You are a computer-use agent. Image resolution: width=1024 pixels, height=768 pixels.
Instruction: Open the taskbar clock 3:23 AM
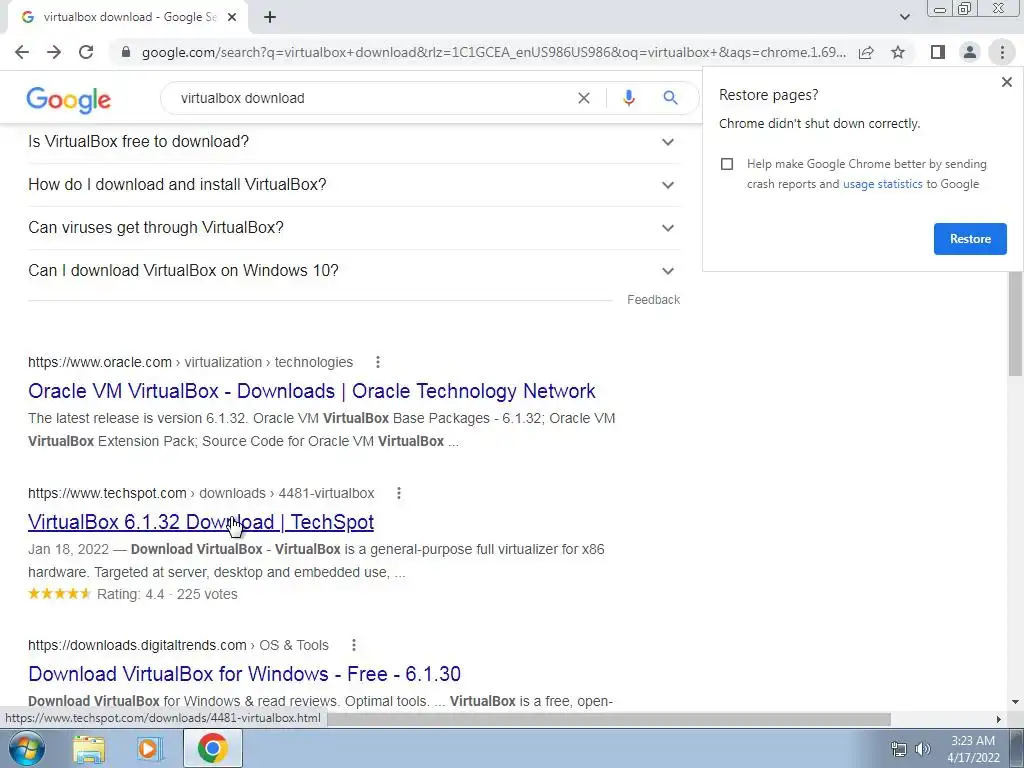coord(973,749)
